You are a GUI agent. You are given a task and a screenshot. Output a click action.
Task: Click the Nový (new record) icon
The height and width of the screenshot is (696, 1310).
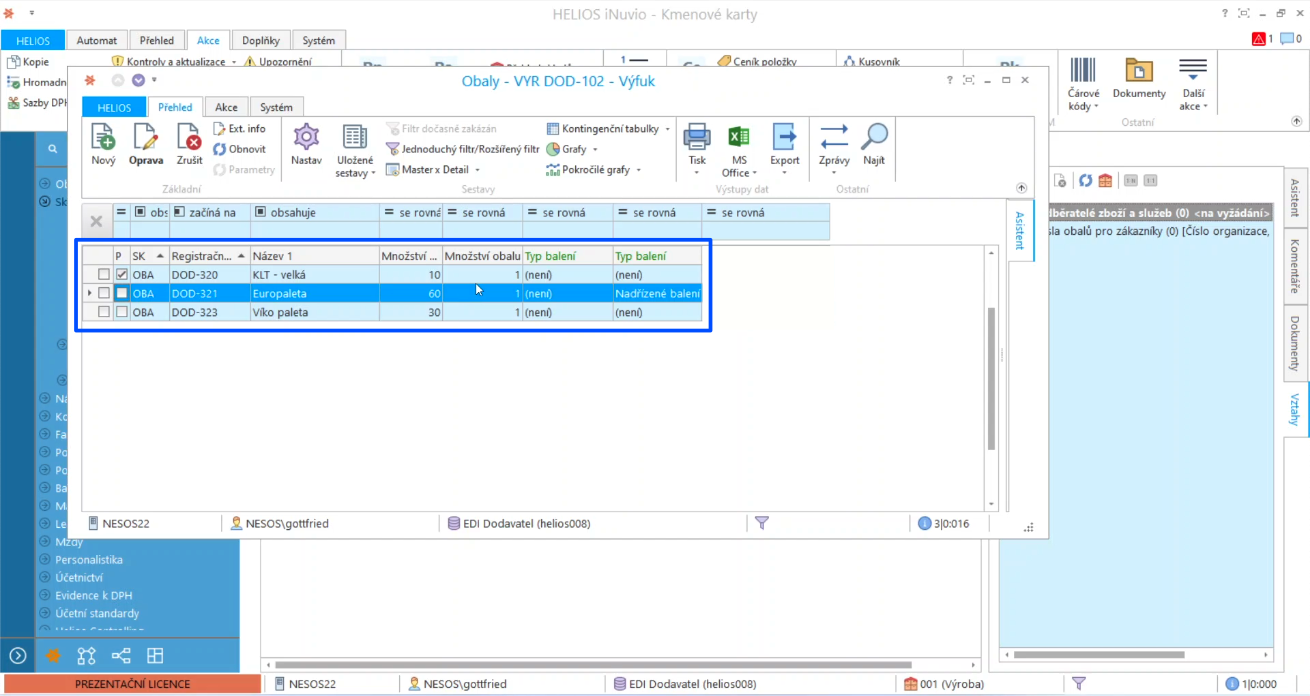tap(103, 138)
